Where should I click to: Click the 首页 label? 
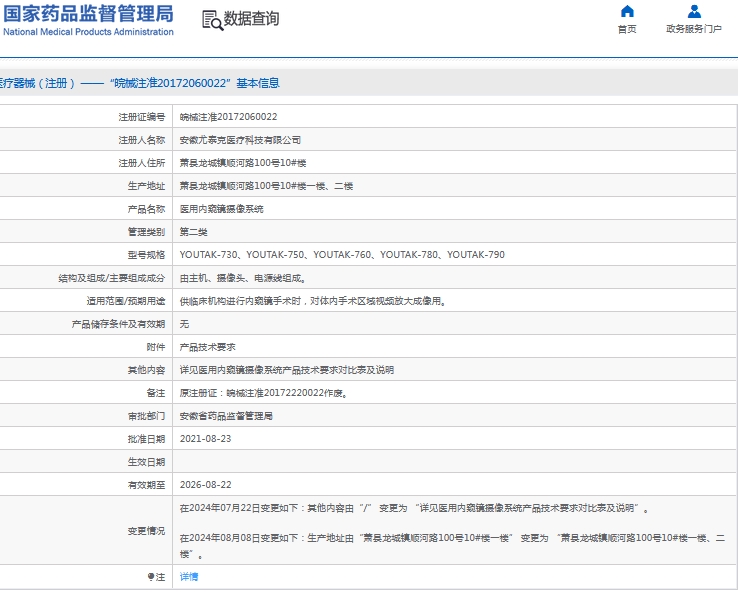tap(627, 29)
